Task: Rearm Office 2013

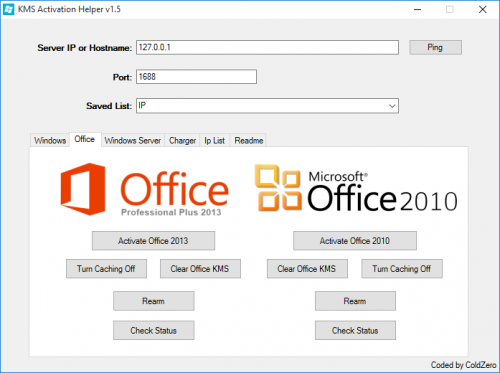Action: pos(154,301)
